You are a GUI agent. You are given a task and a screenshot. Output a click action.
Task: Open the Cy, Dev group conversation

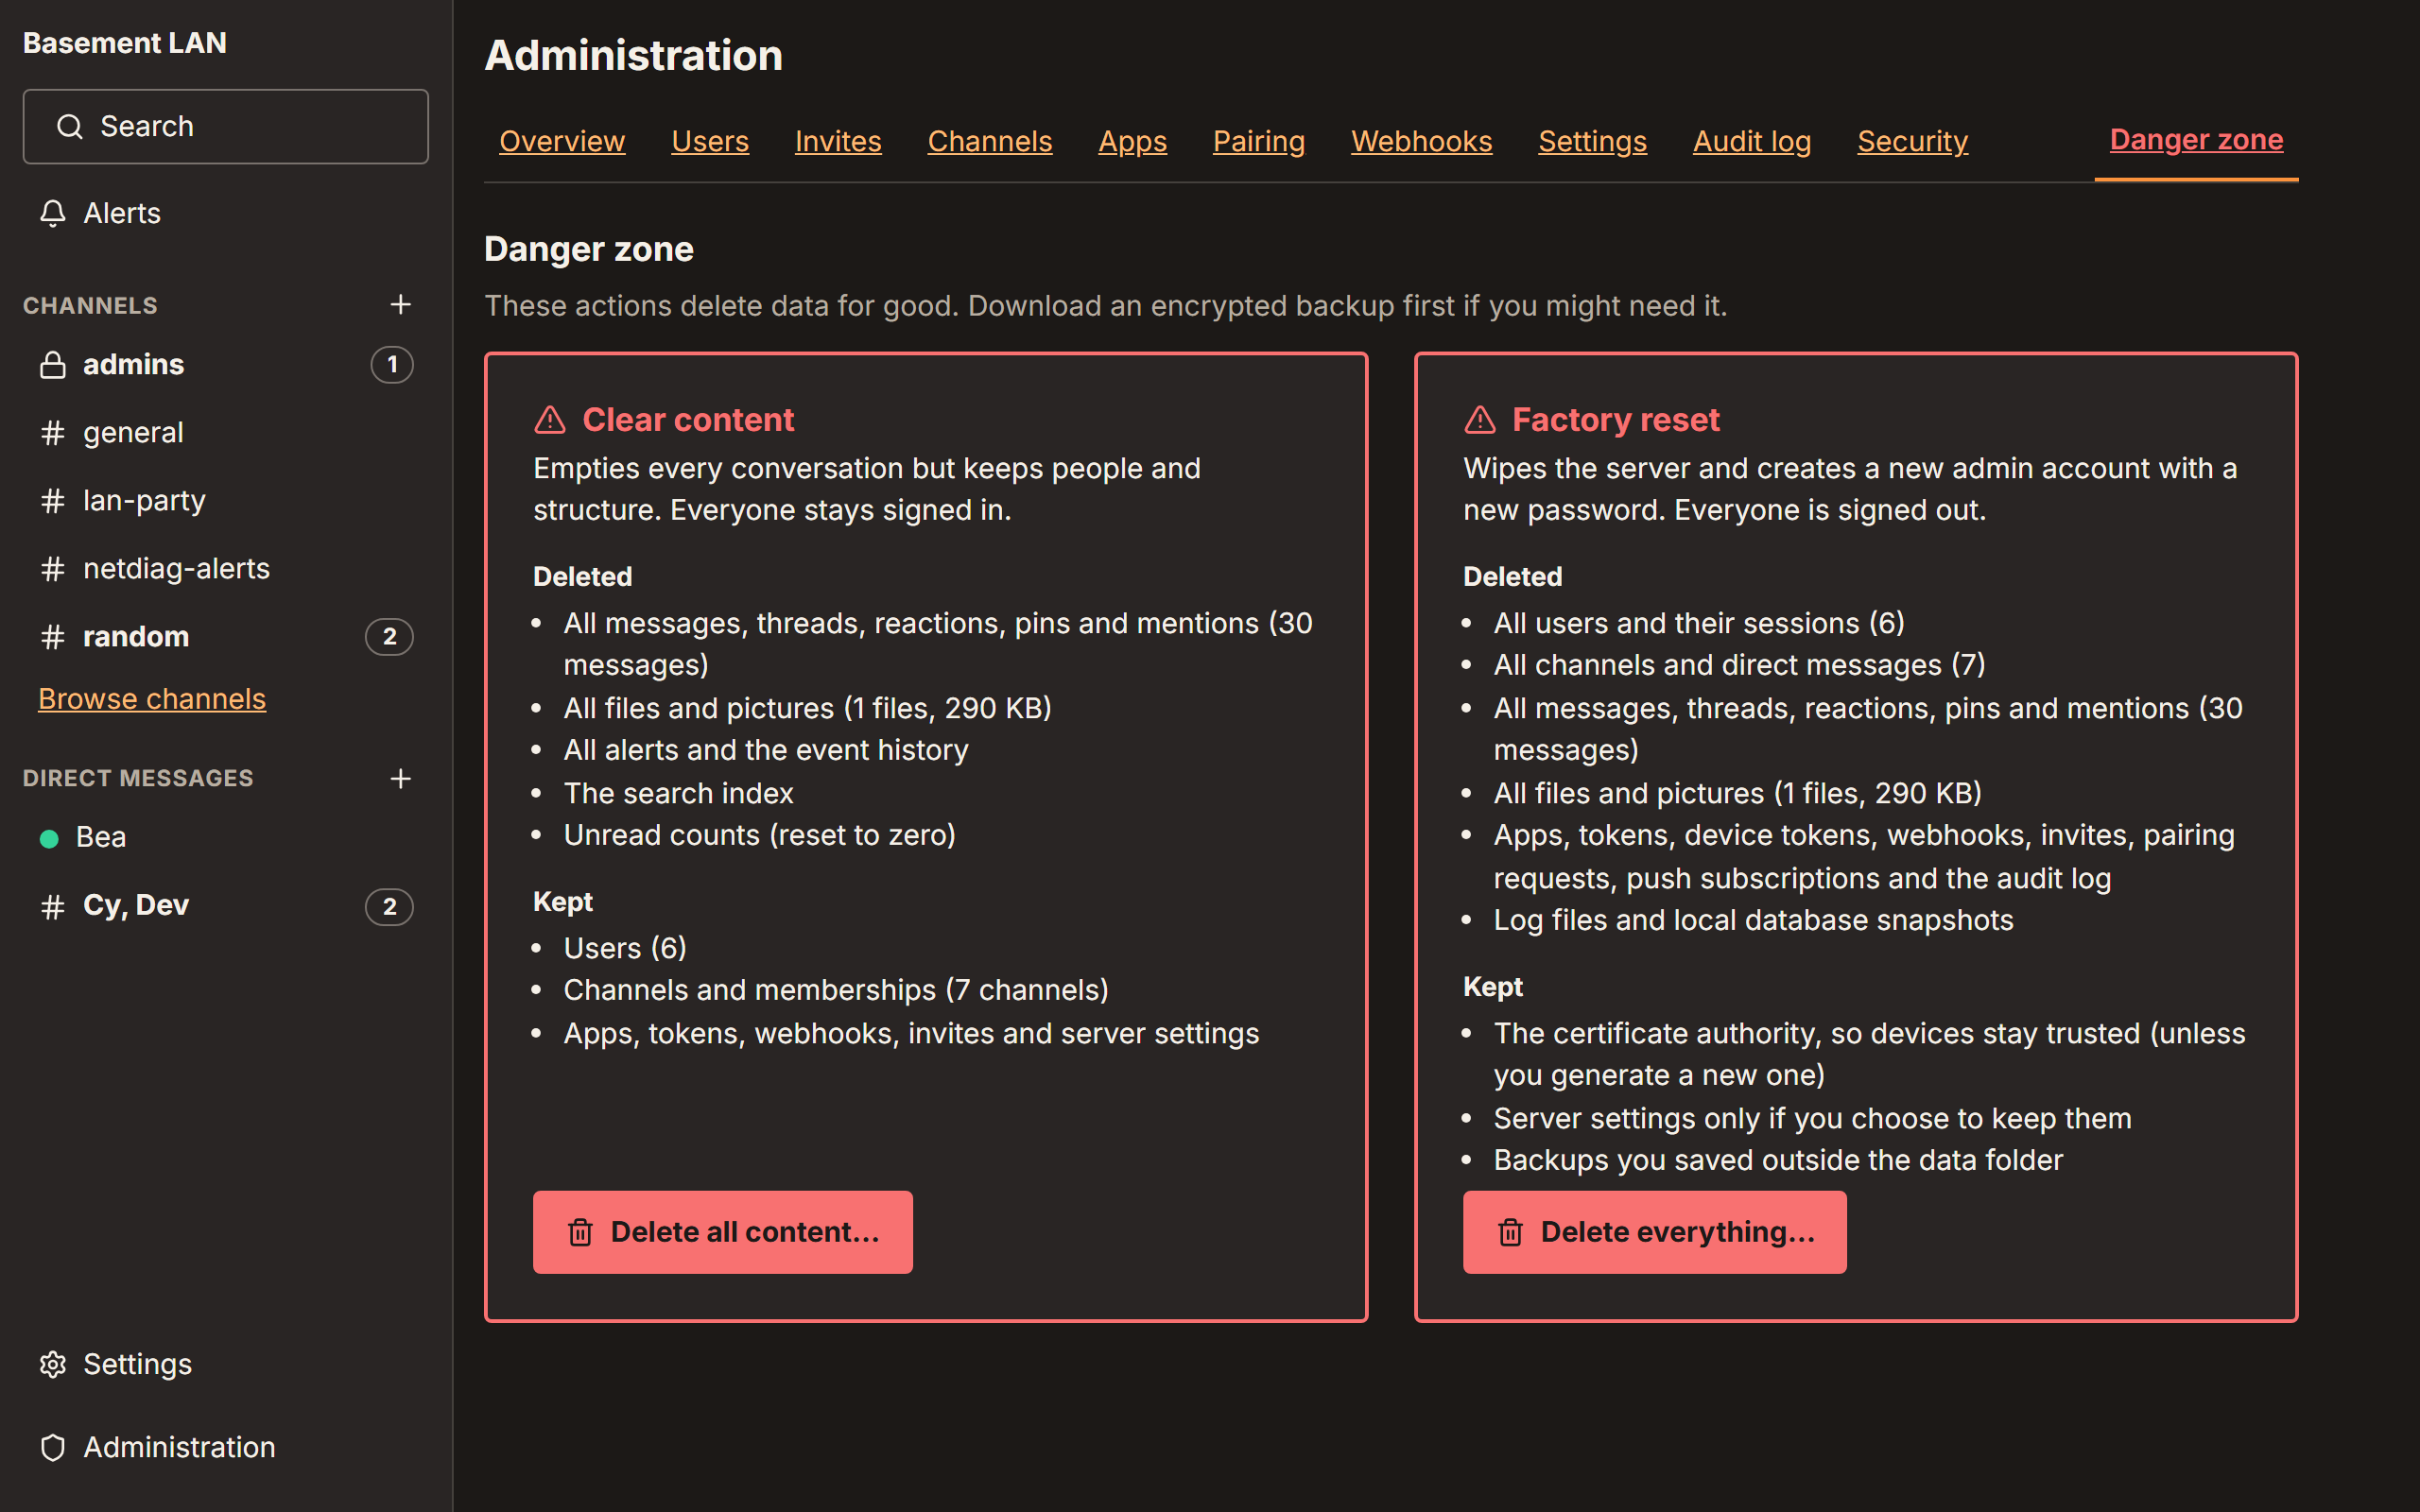[226, 906]
